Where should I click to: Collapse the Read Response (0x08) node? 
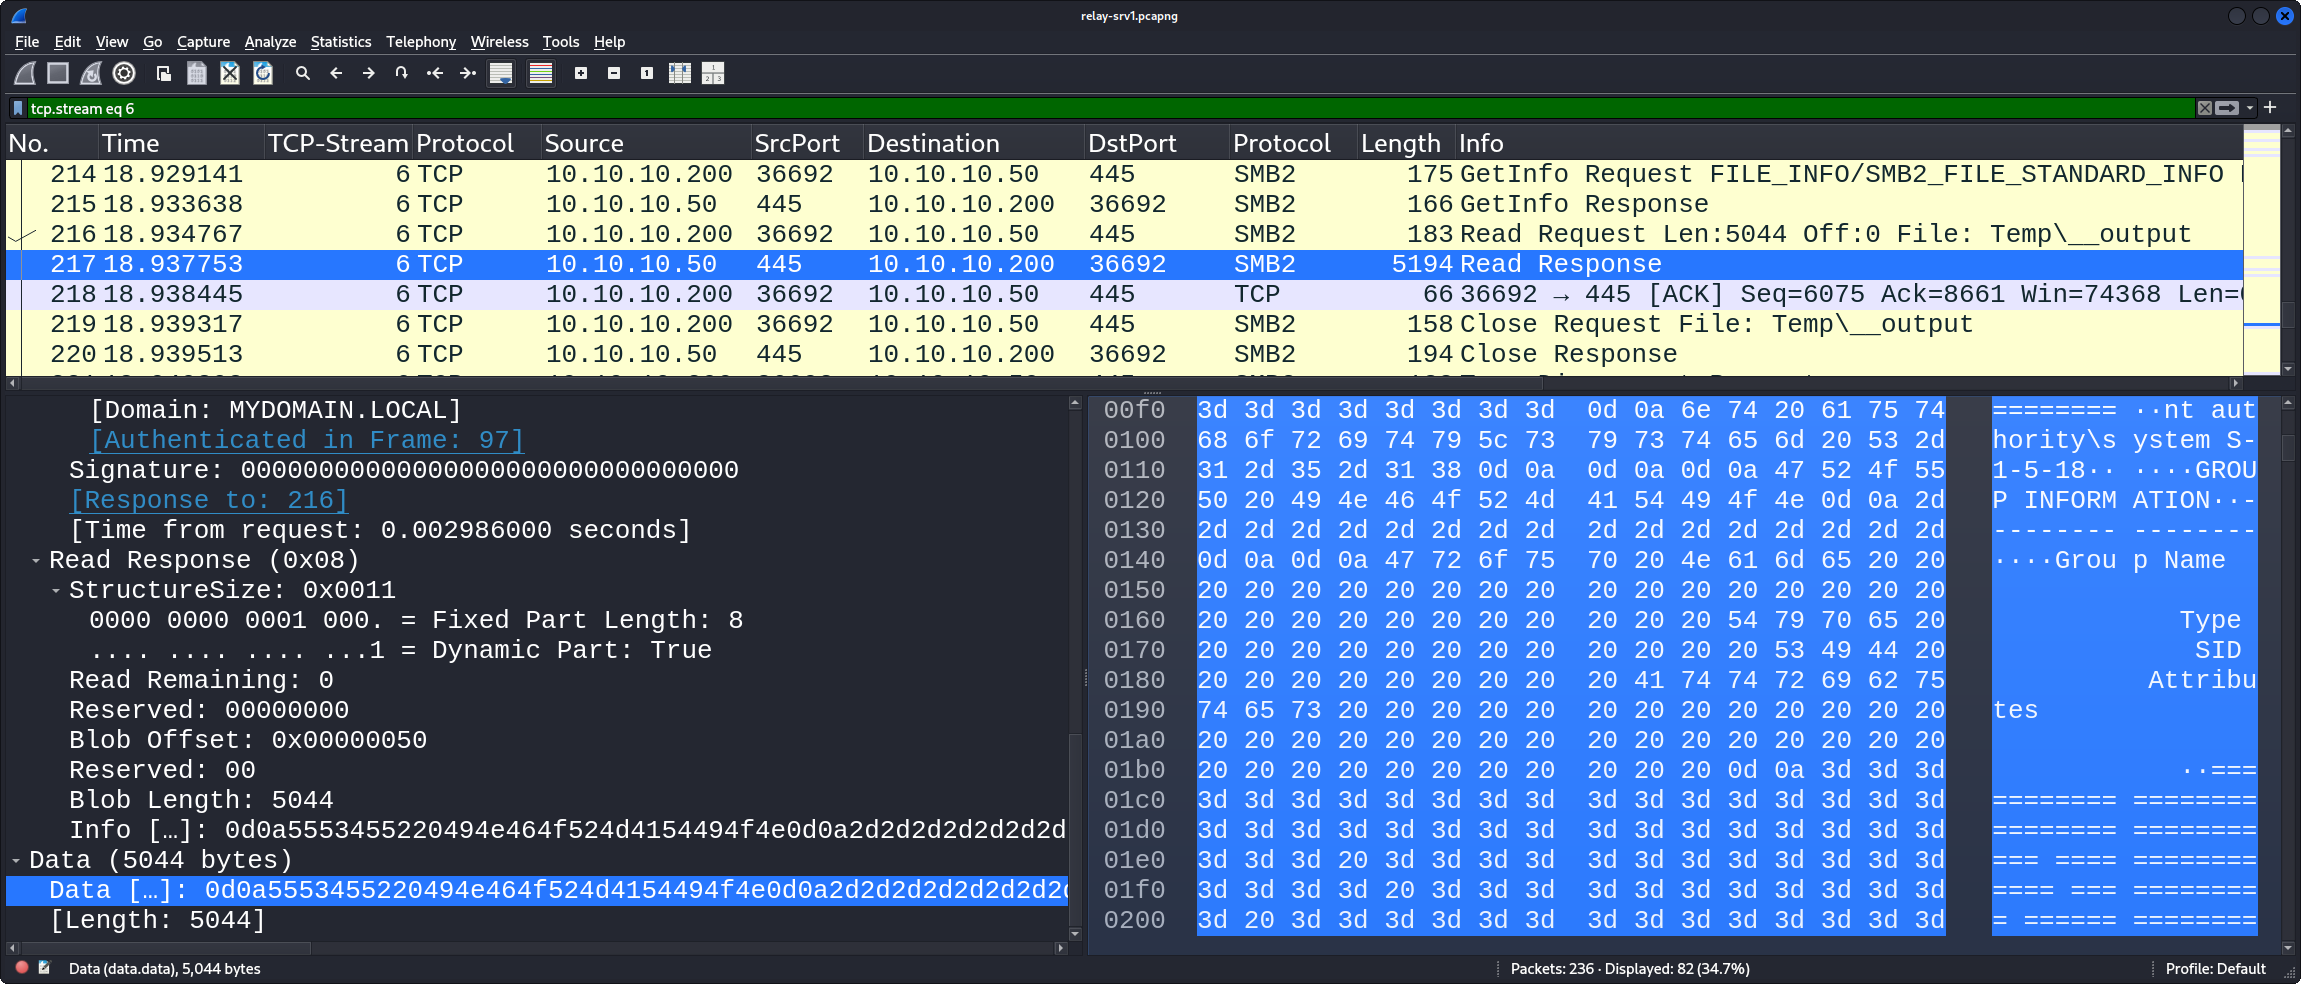click(x=36, y=560)
